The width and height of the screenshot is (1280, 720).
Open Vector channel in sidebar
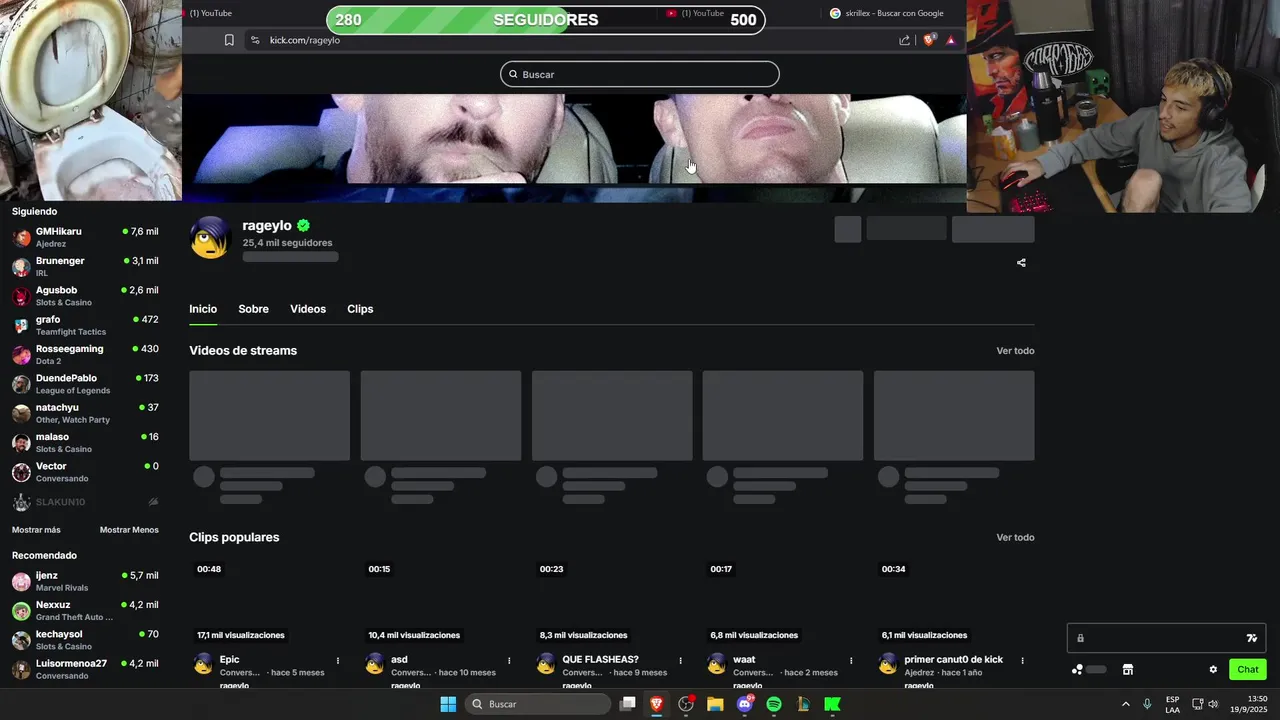pyautogui.click(x=85, y=472)
